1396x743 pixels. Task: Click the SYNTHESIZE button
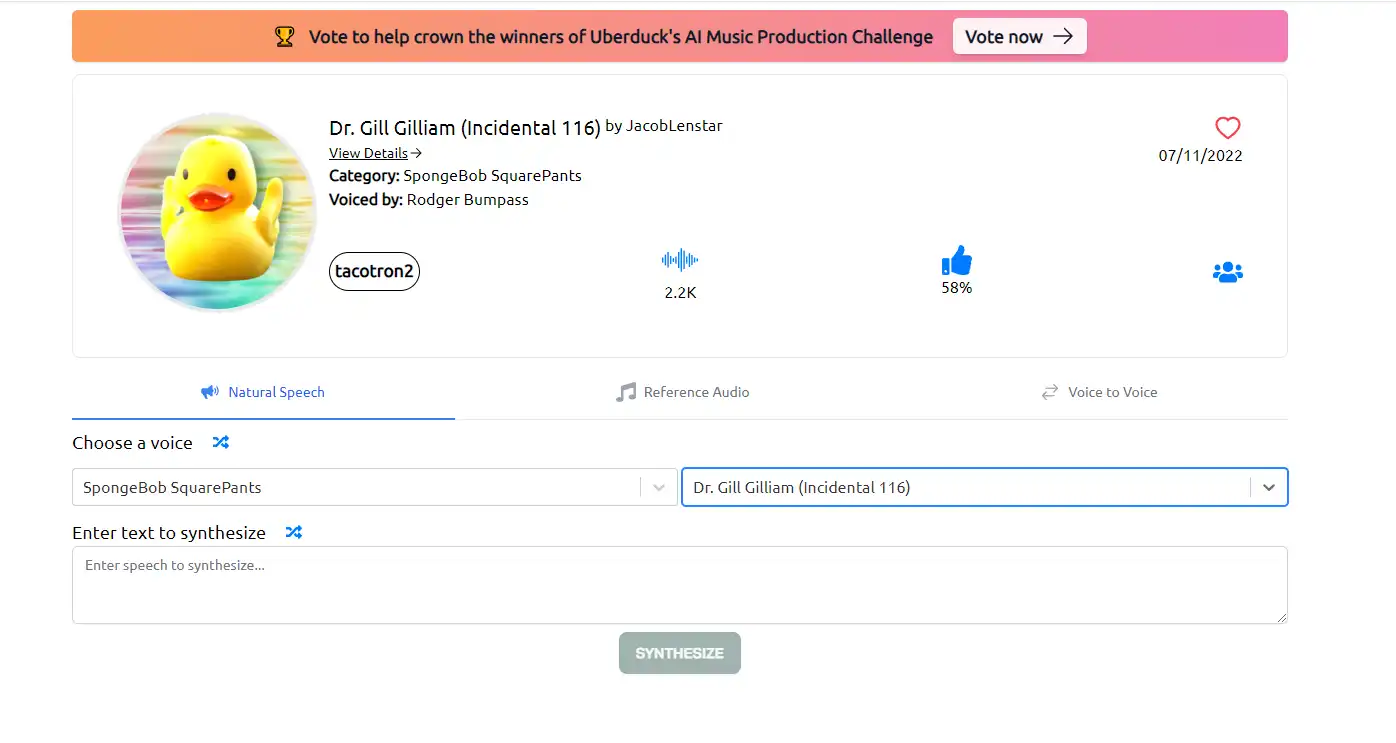680,653
